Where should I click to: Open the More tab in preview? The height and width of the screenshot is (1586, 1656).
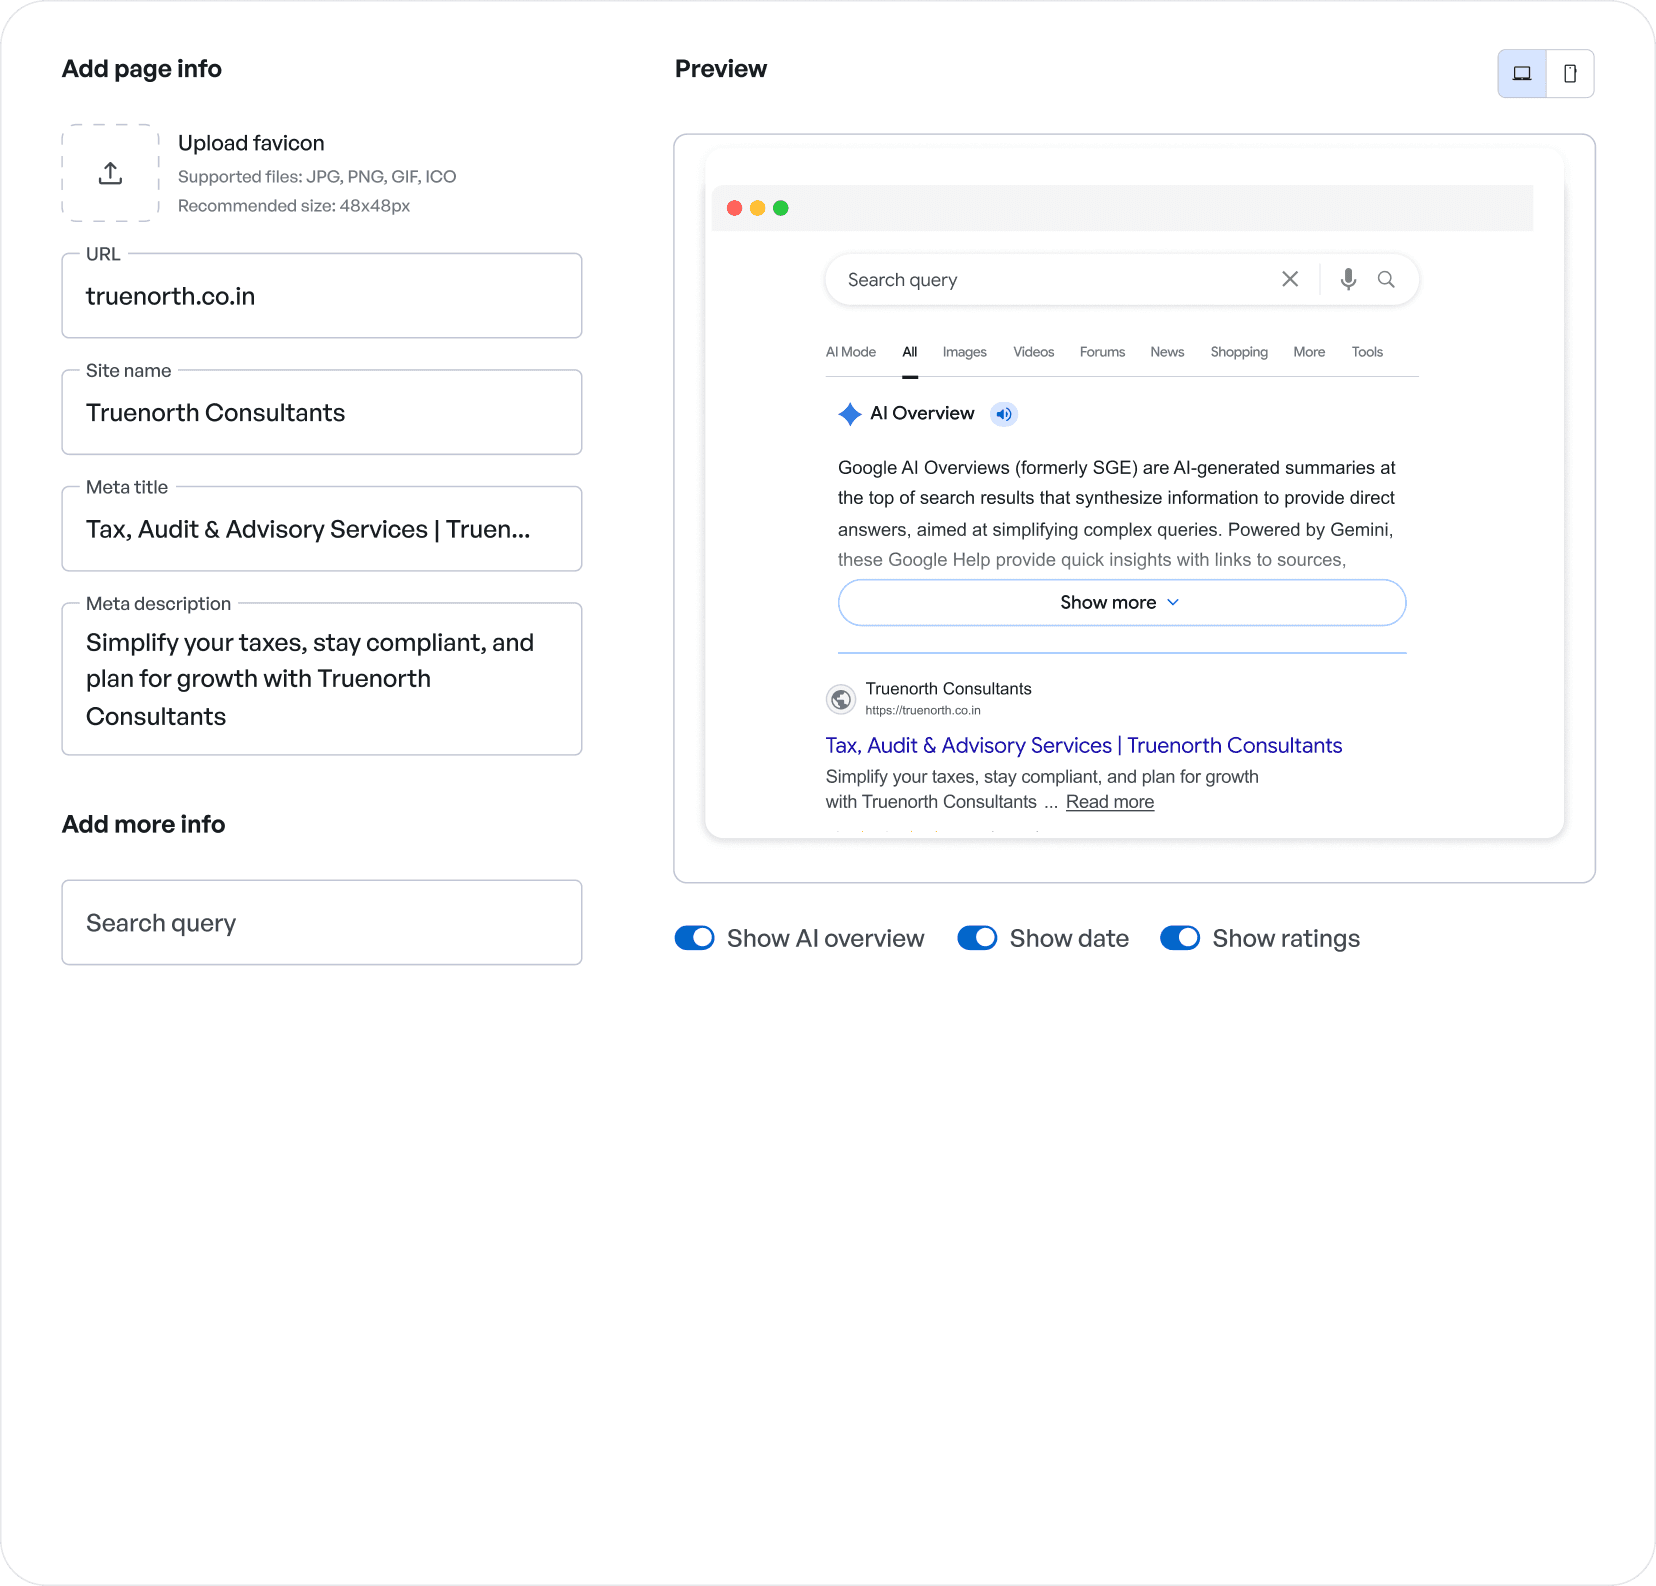[x=1309, y=352]
